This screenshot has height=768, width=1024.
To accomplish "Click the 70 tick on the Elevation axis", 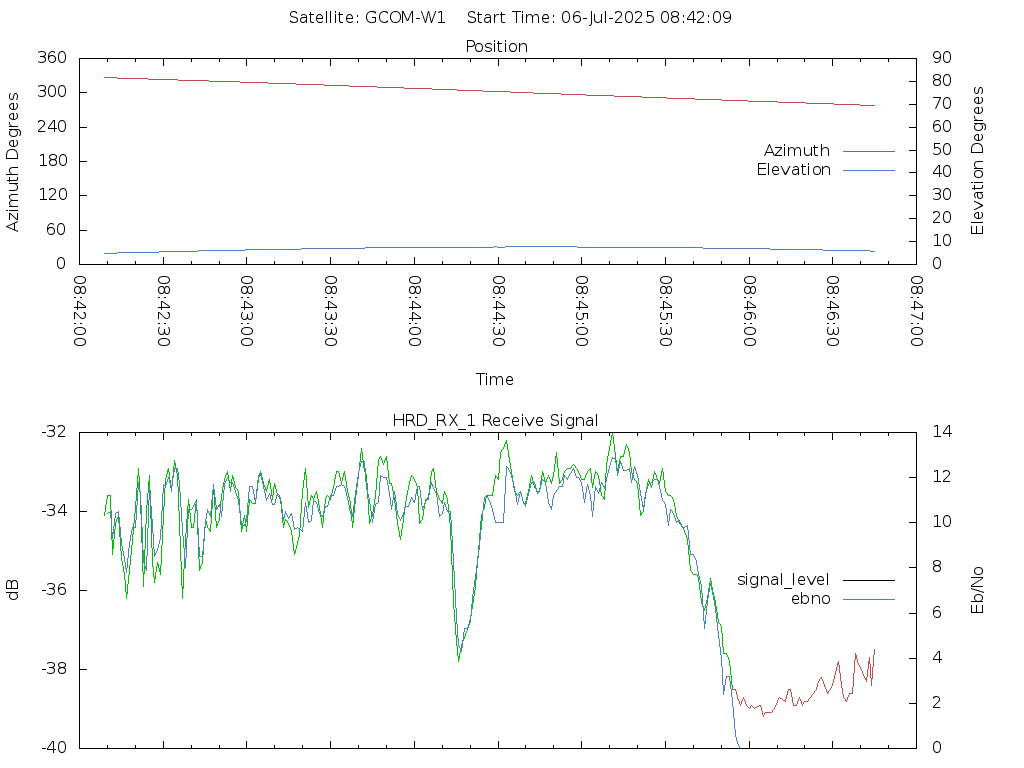I will [942, 104].
